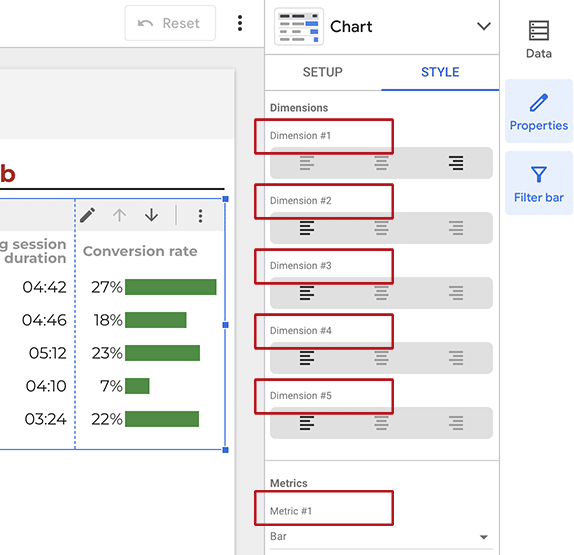Left-align Dimension #3
The width and height of the screenshot is (574, 555).
pos(307,293)
